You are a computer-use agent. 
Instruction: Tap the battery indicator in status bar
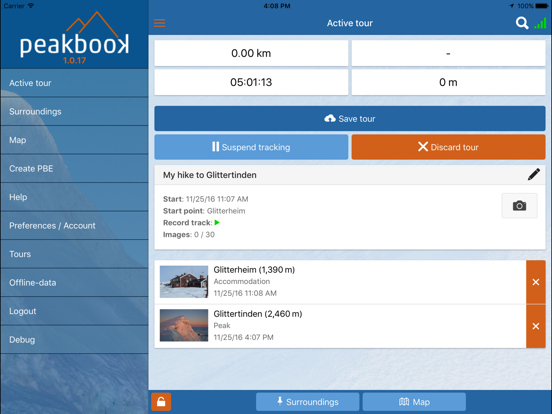point(542,6)
